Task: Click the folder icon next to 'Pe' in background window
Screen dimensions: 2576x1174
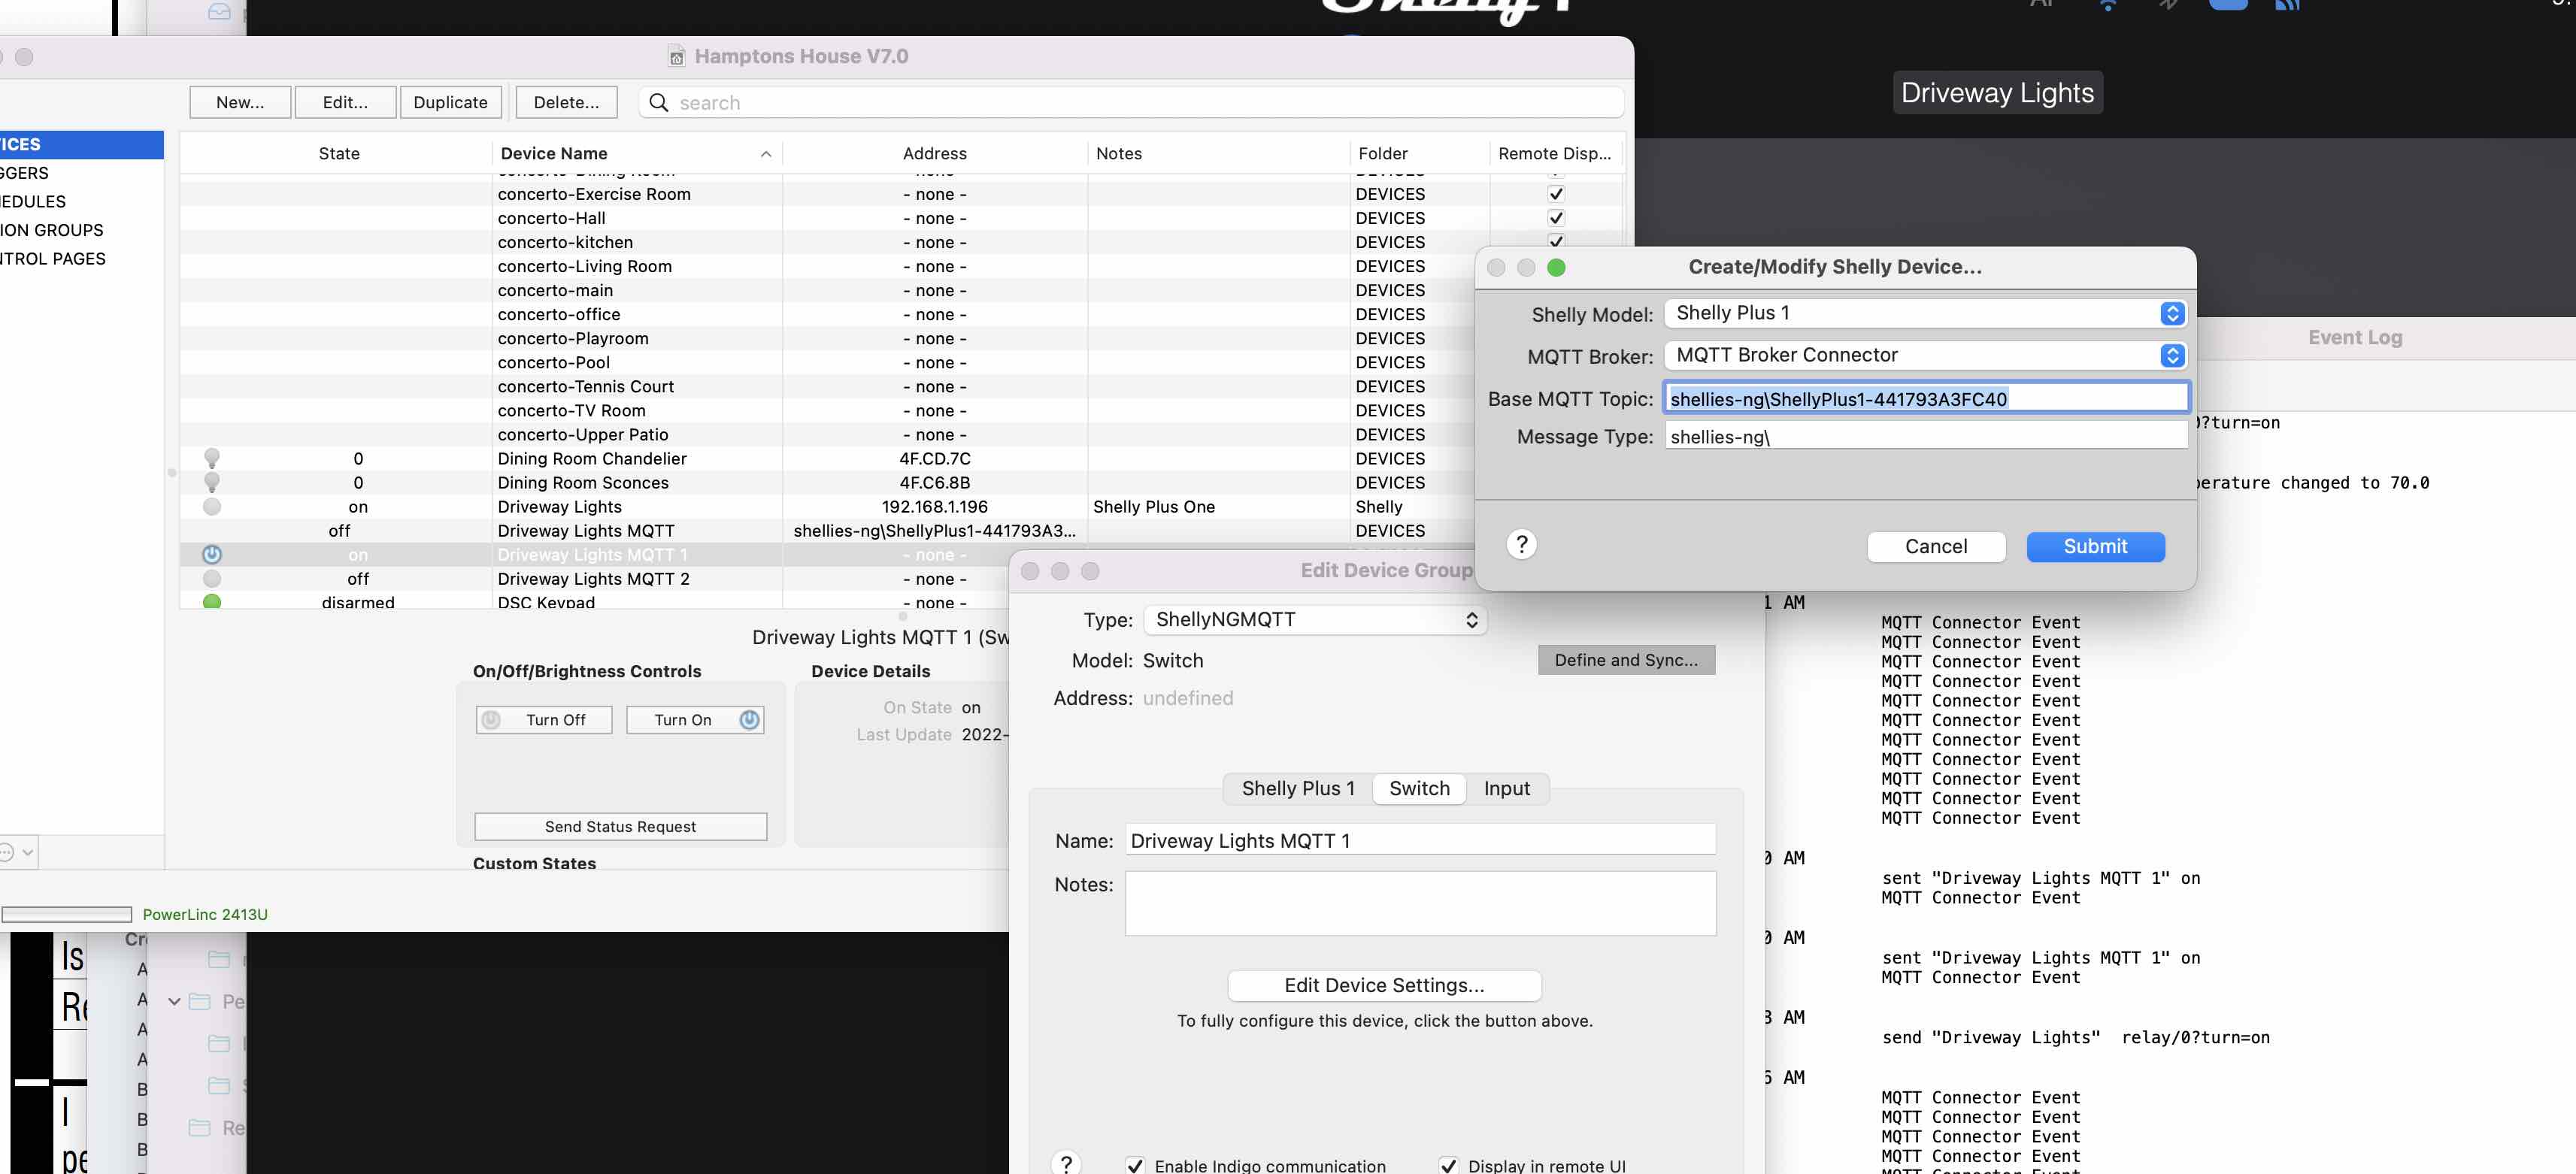Action: [200, 1001]
